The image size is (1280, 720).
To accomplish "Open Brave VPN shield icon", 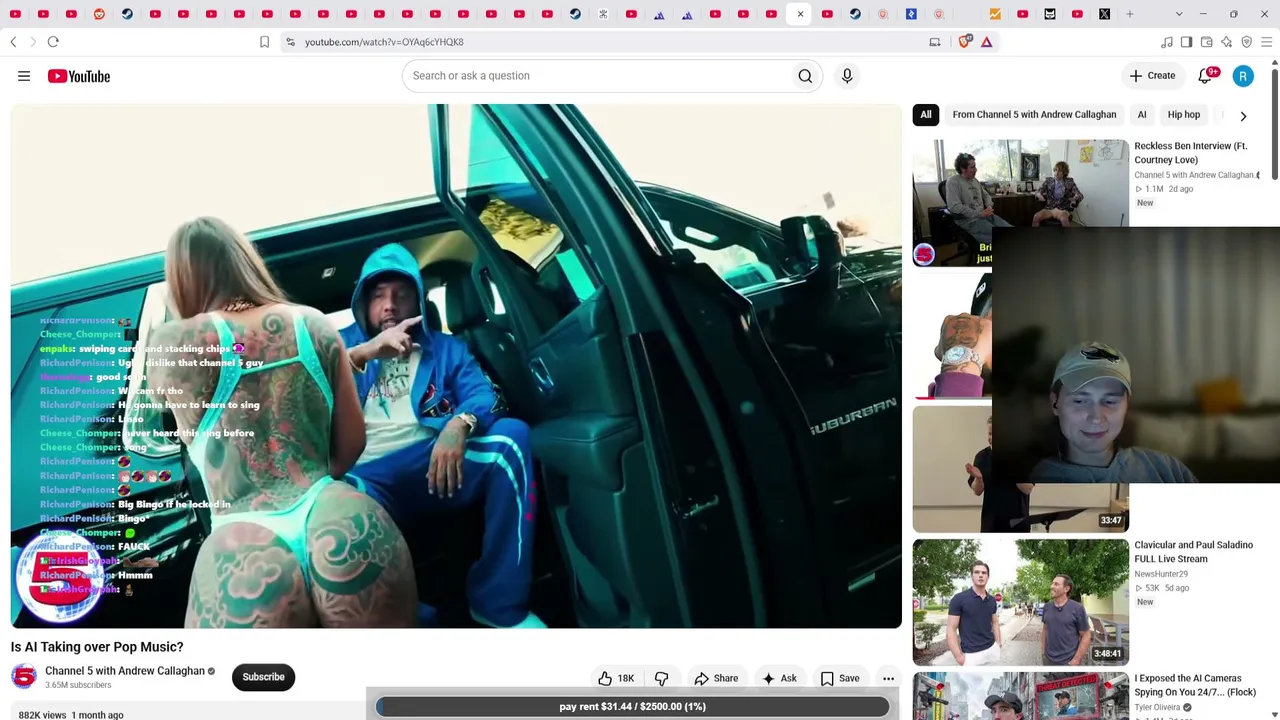I will click(1246, 42).
